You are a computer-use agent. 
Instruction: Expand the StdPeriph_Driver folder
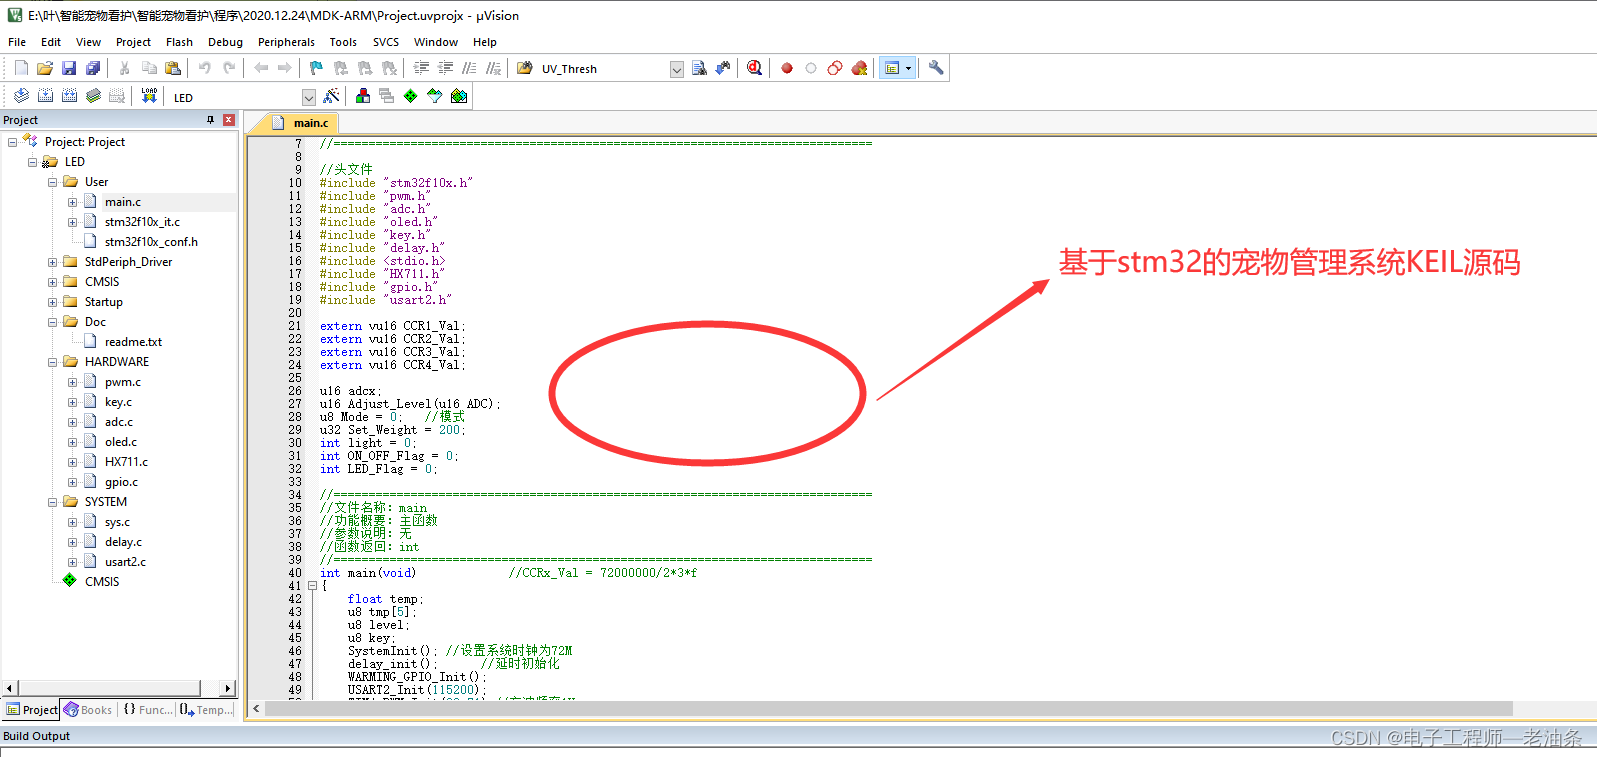tap(52, 262)
